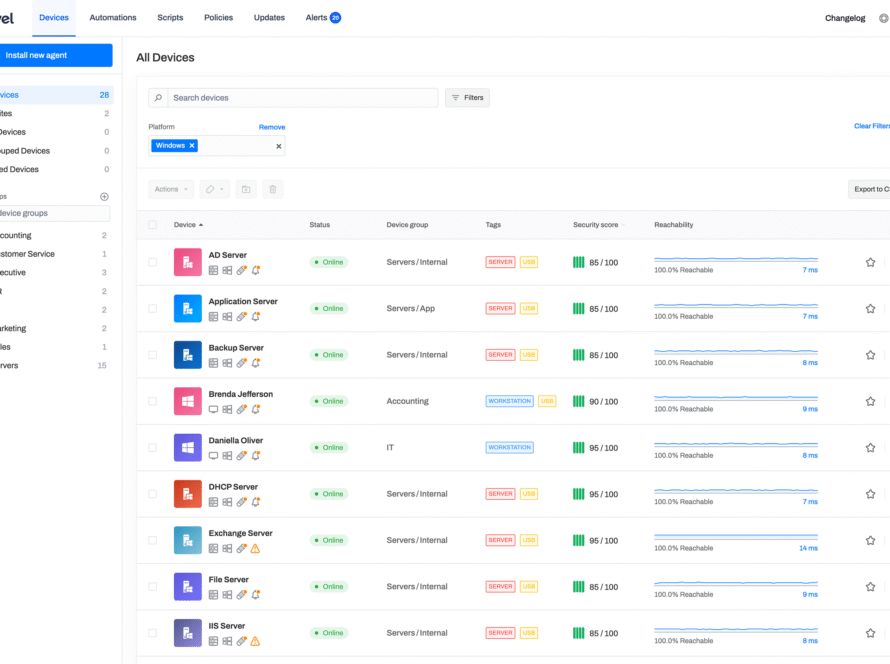Expand the tag pencil dropdown arrow
Screen dimensions: 890x664
click(219, 189)
